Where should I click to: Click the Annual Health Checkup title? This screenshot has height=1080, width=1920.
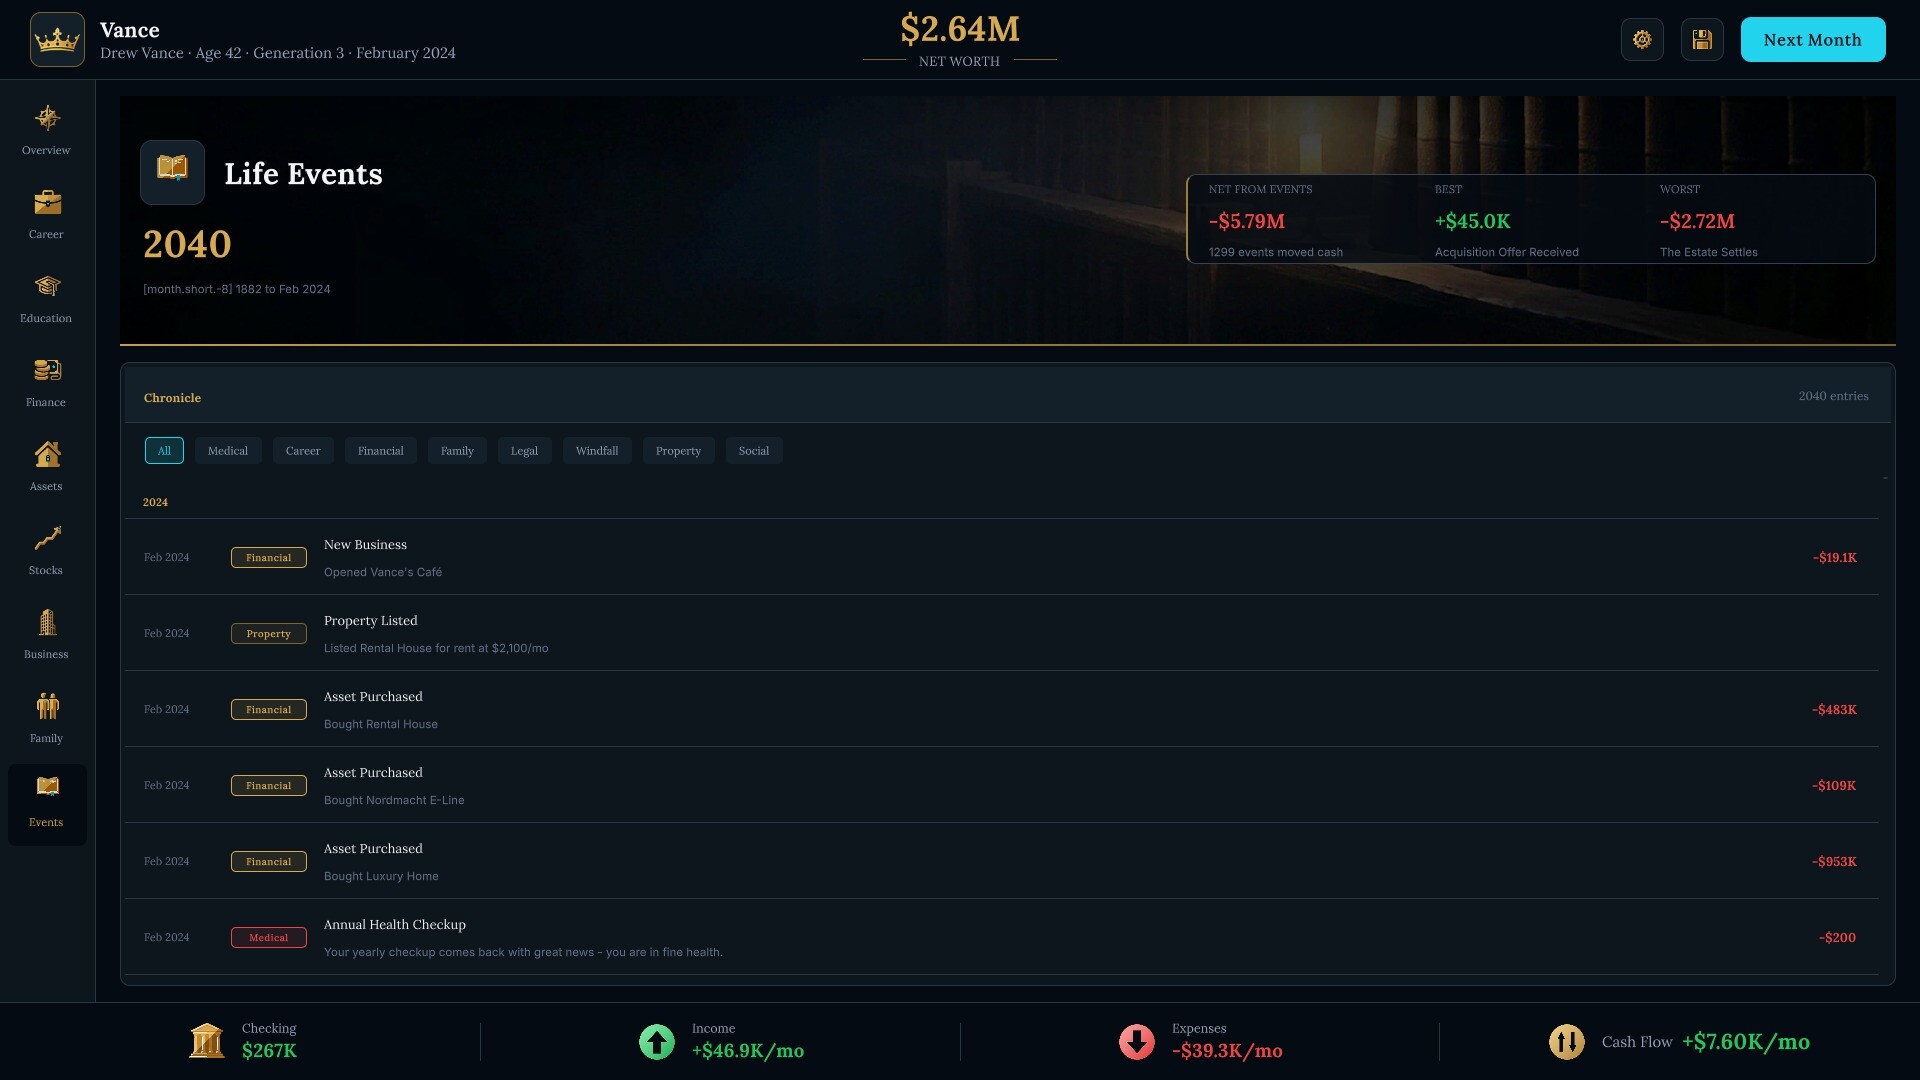click(395, 925)
